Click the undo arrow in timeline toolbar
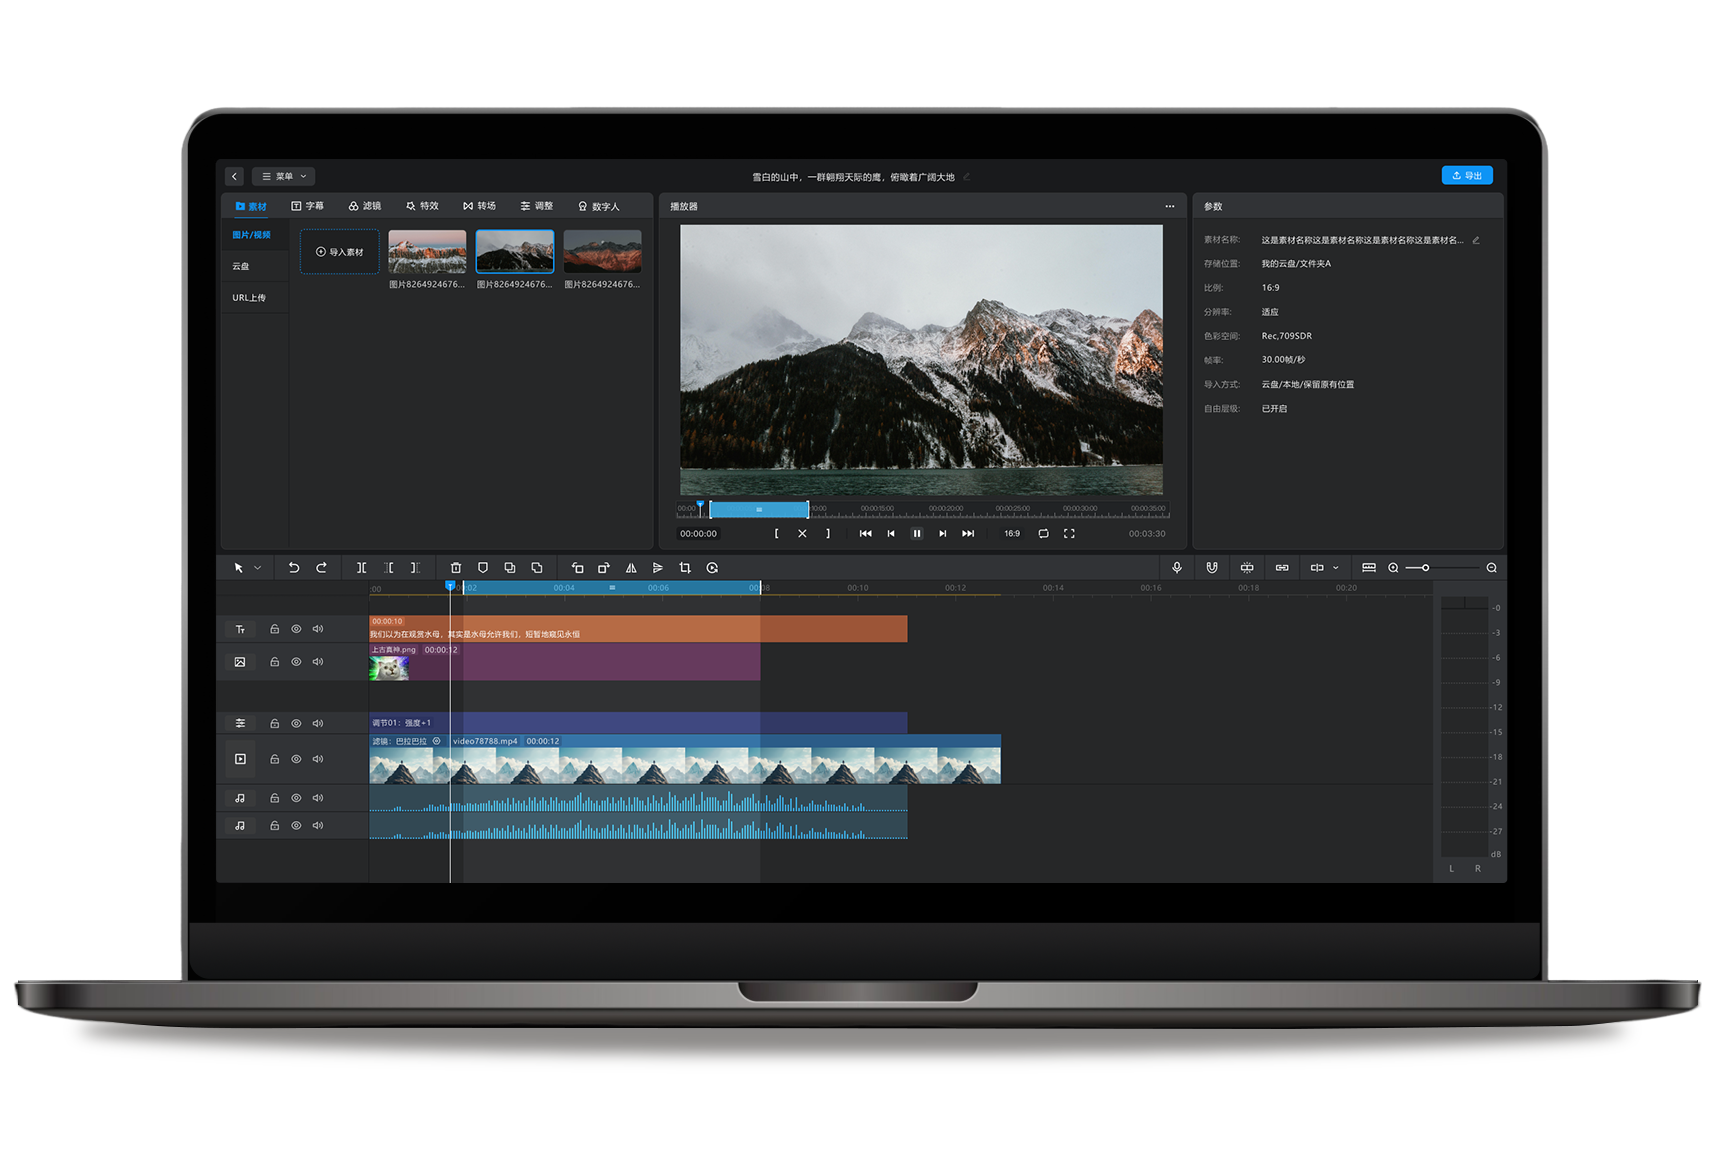 294,568
